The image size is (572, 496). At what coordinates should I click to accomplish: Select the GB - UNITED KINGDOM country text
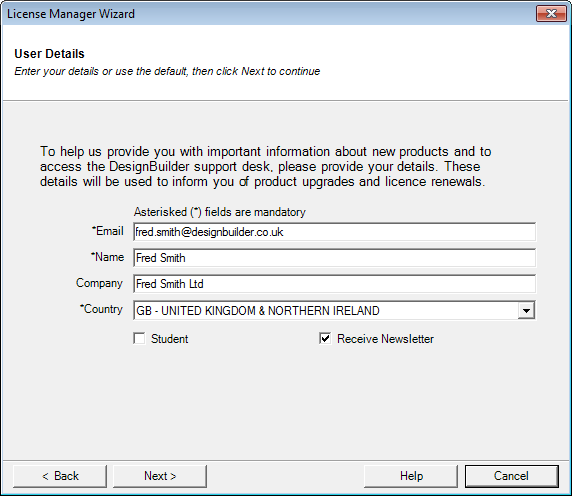pyautogui.click(x=258, y=311)
